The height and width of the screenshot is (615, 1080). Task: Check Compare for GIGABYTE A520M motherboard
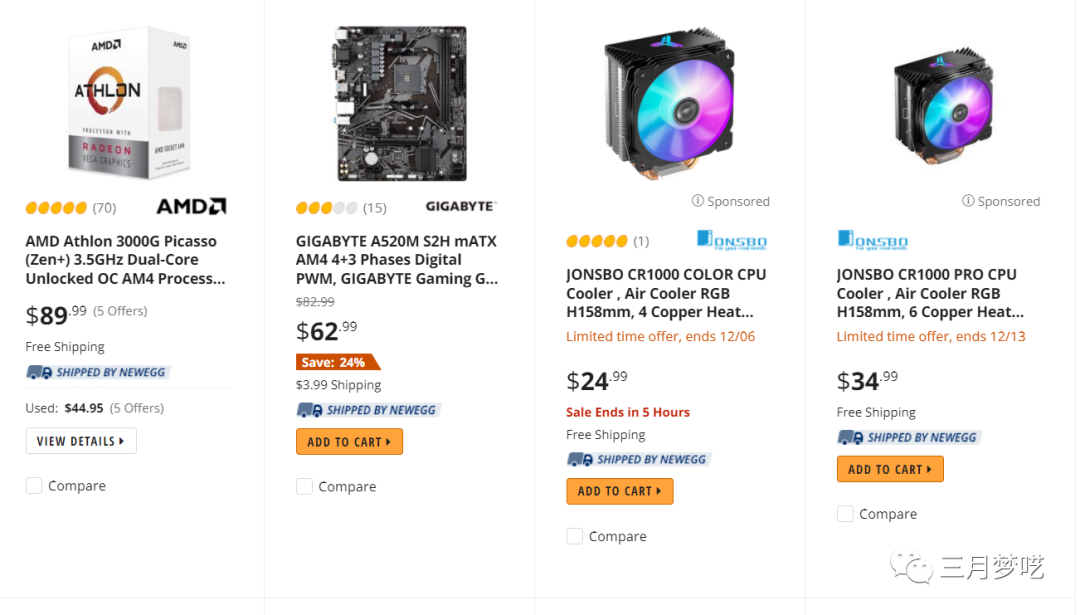point(304,487)
